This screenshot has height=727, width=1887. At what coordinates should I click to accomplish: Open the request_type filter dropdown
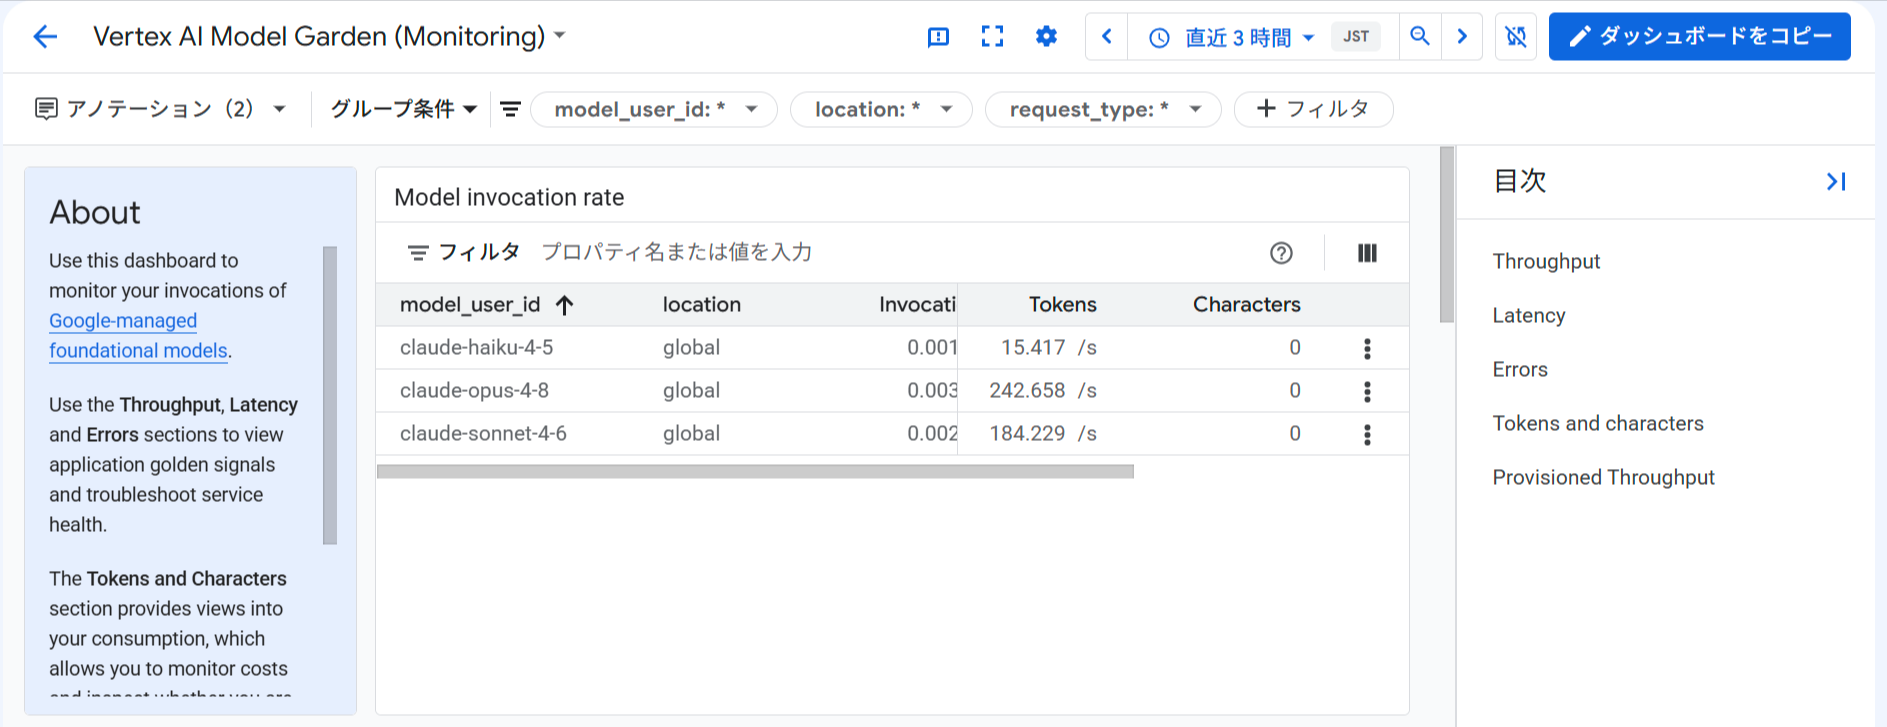pyautogui.click(x=1103, y=109)
